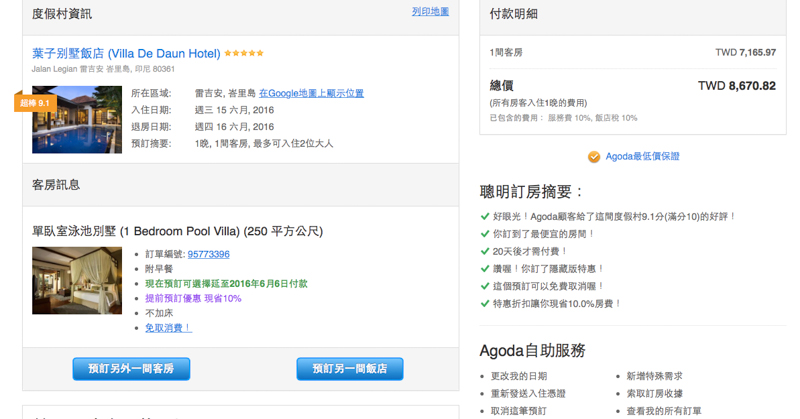This screenshot has height=419, width=800.
Task: Click the total TWD 8,670.82 amount
Action: pos(737,86)
